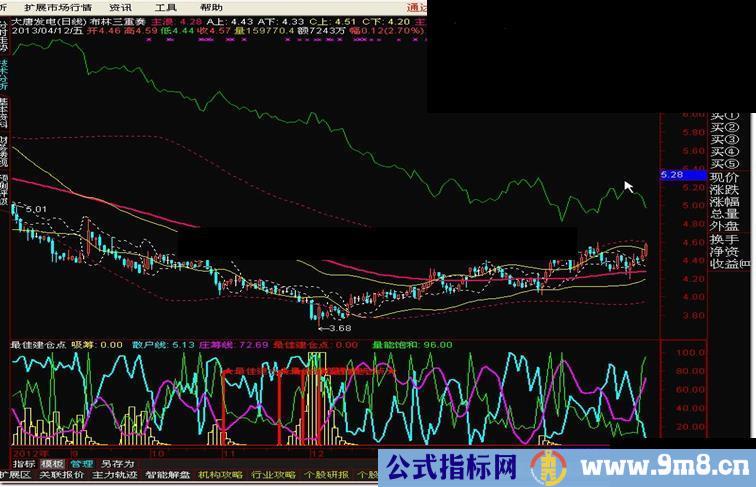Switch to the 基本资料 sidebar tab
The image size is (756, 487).
4,113
